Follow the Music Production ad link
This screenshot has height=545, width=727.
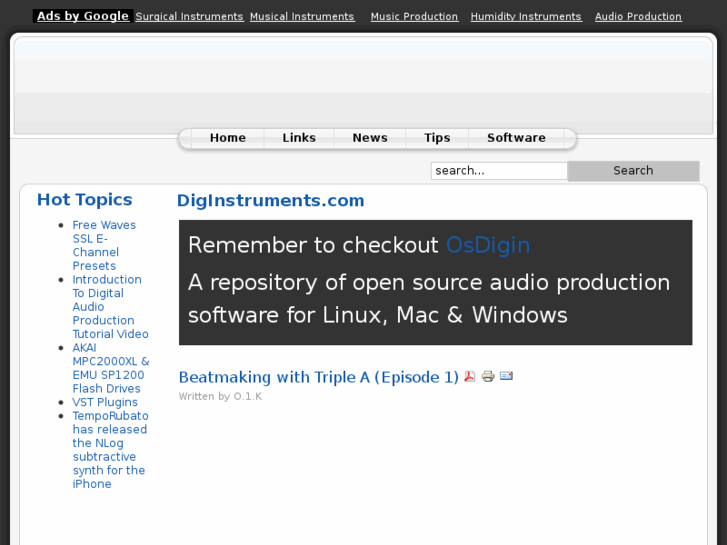coord(414,17)
